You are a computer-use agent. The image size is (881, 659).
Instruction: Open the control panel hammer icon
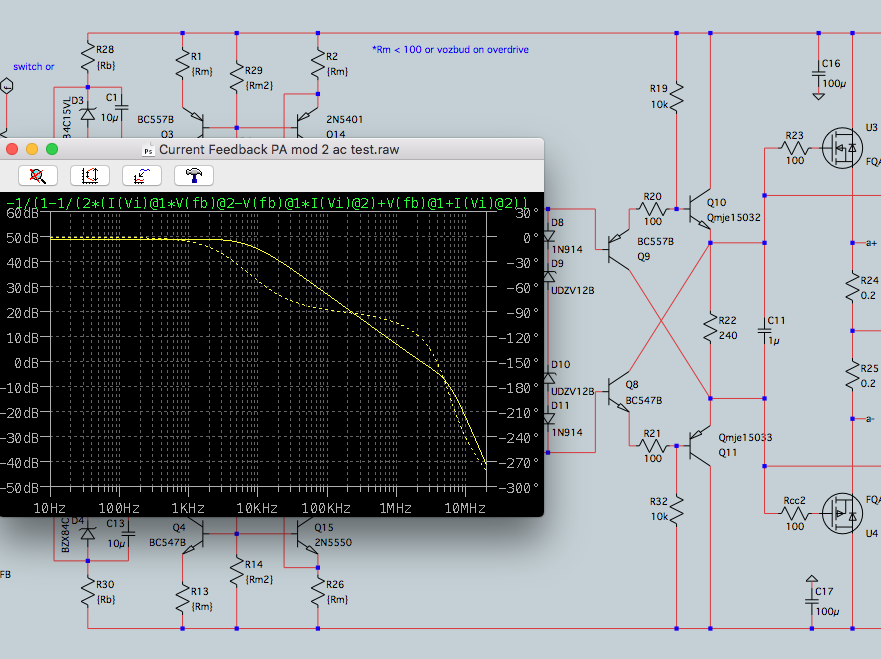194,176
